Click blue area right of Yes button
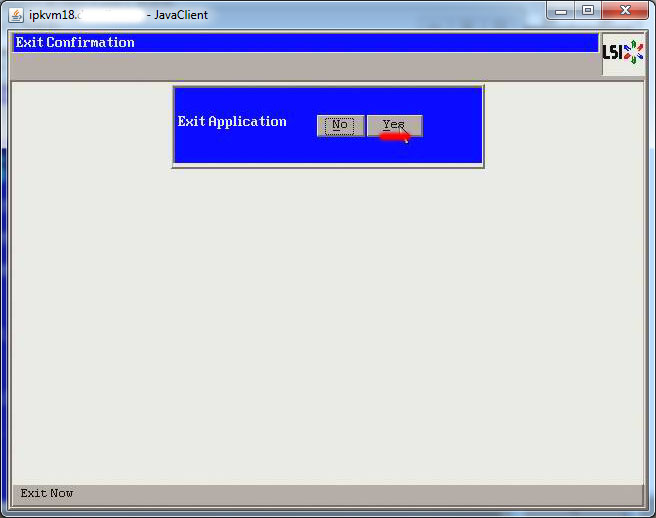This screenshot has height=518, width=656. coord(452,125)
